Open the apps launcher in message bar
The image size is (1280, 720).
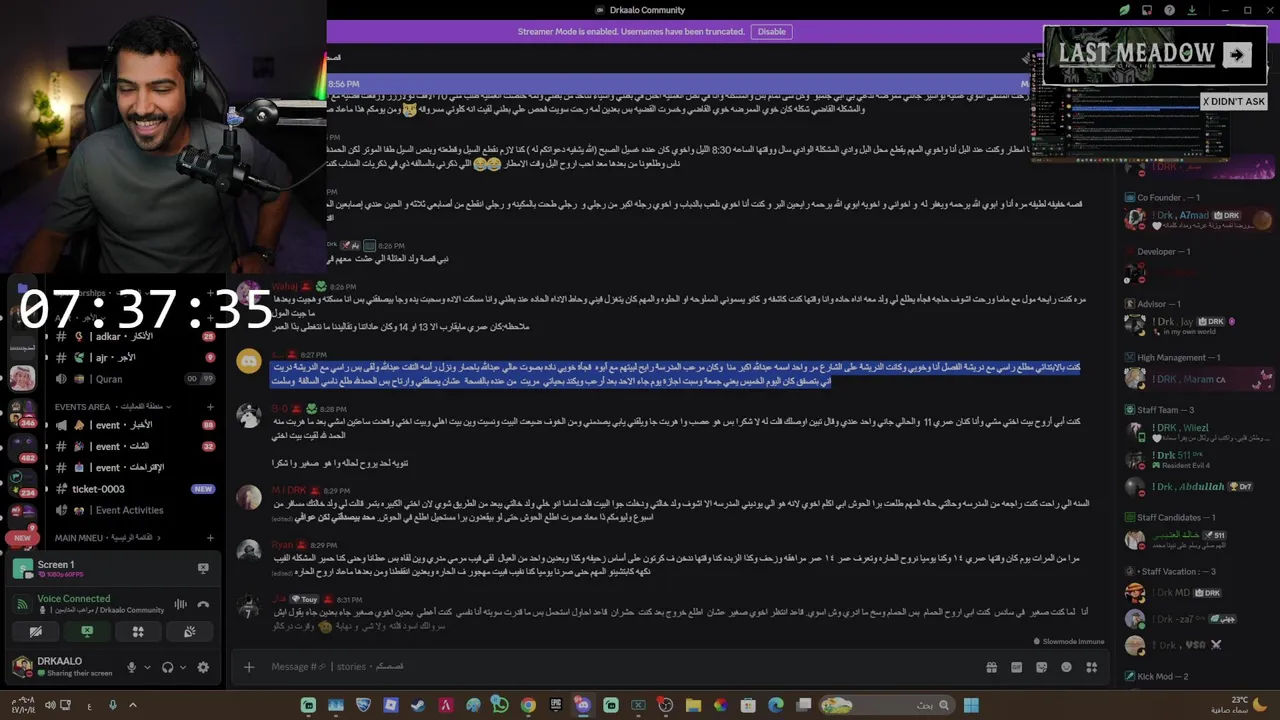coord(1092,667)
